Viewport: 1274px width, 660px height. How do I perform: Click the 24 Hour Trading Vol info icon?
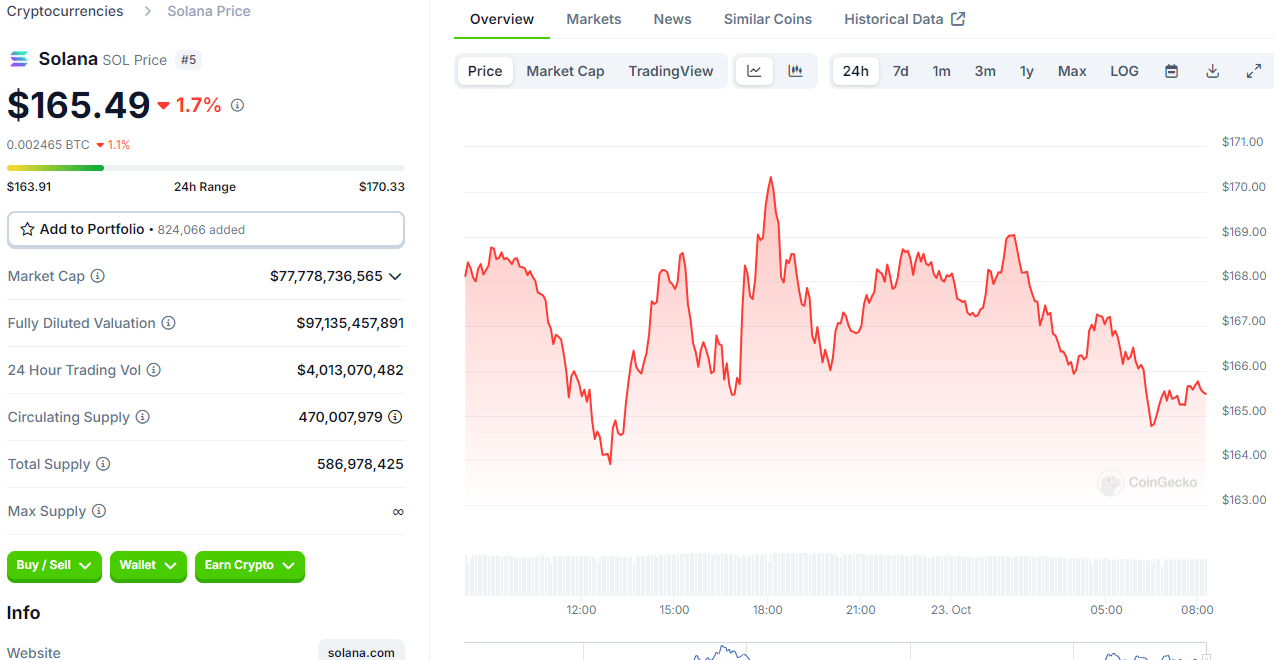[x=154, y=370]
